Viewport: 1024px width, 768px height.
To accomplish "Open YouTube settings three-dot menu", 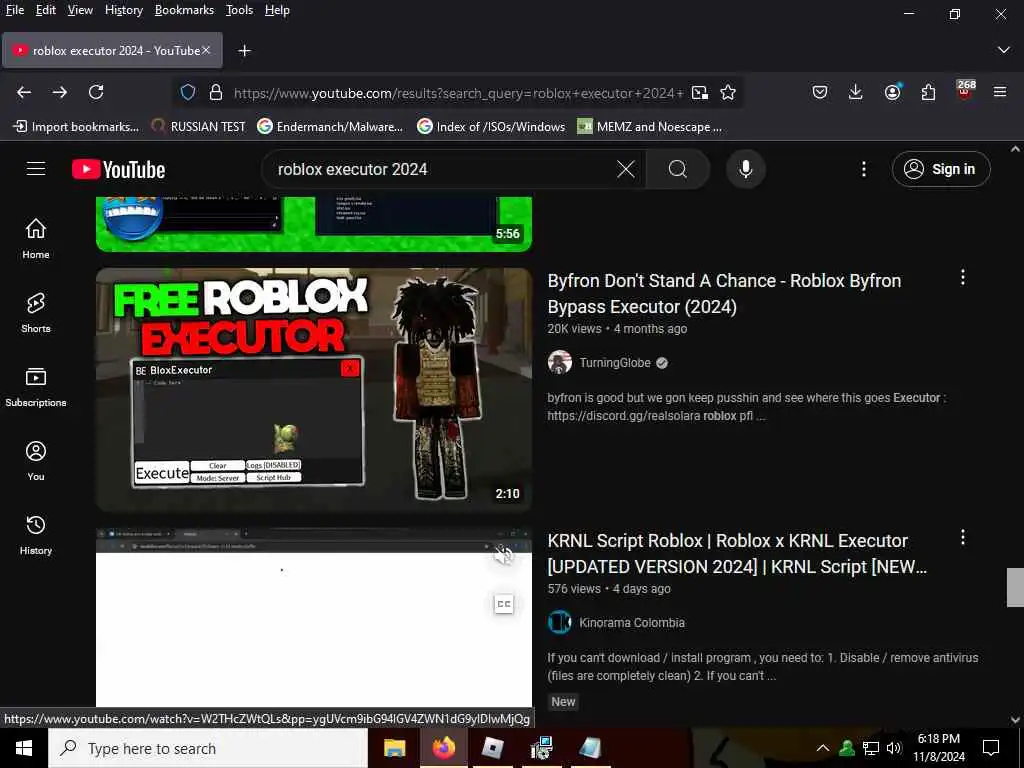I will click(863, 169).
